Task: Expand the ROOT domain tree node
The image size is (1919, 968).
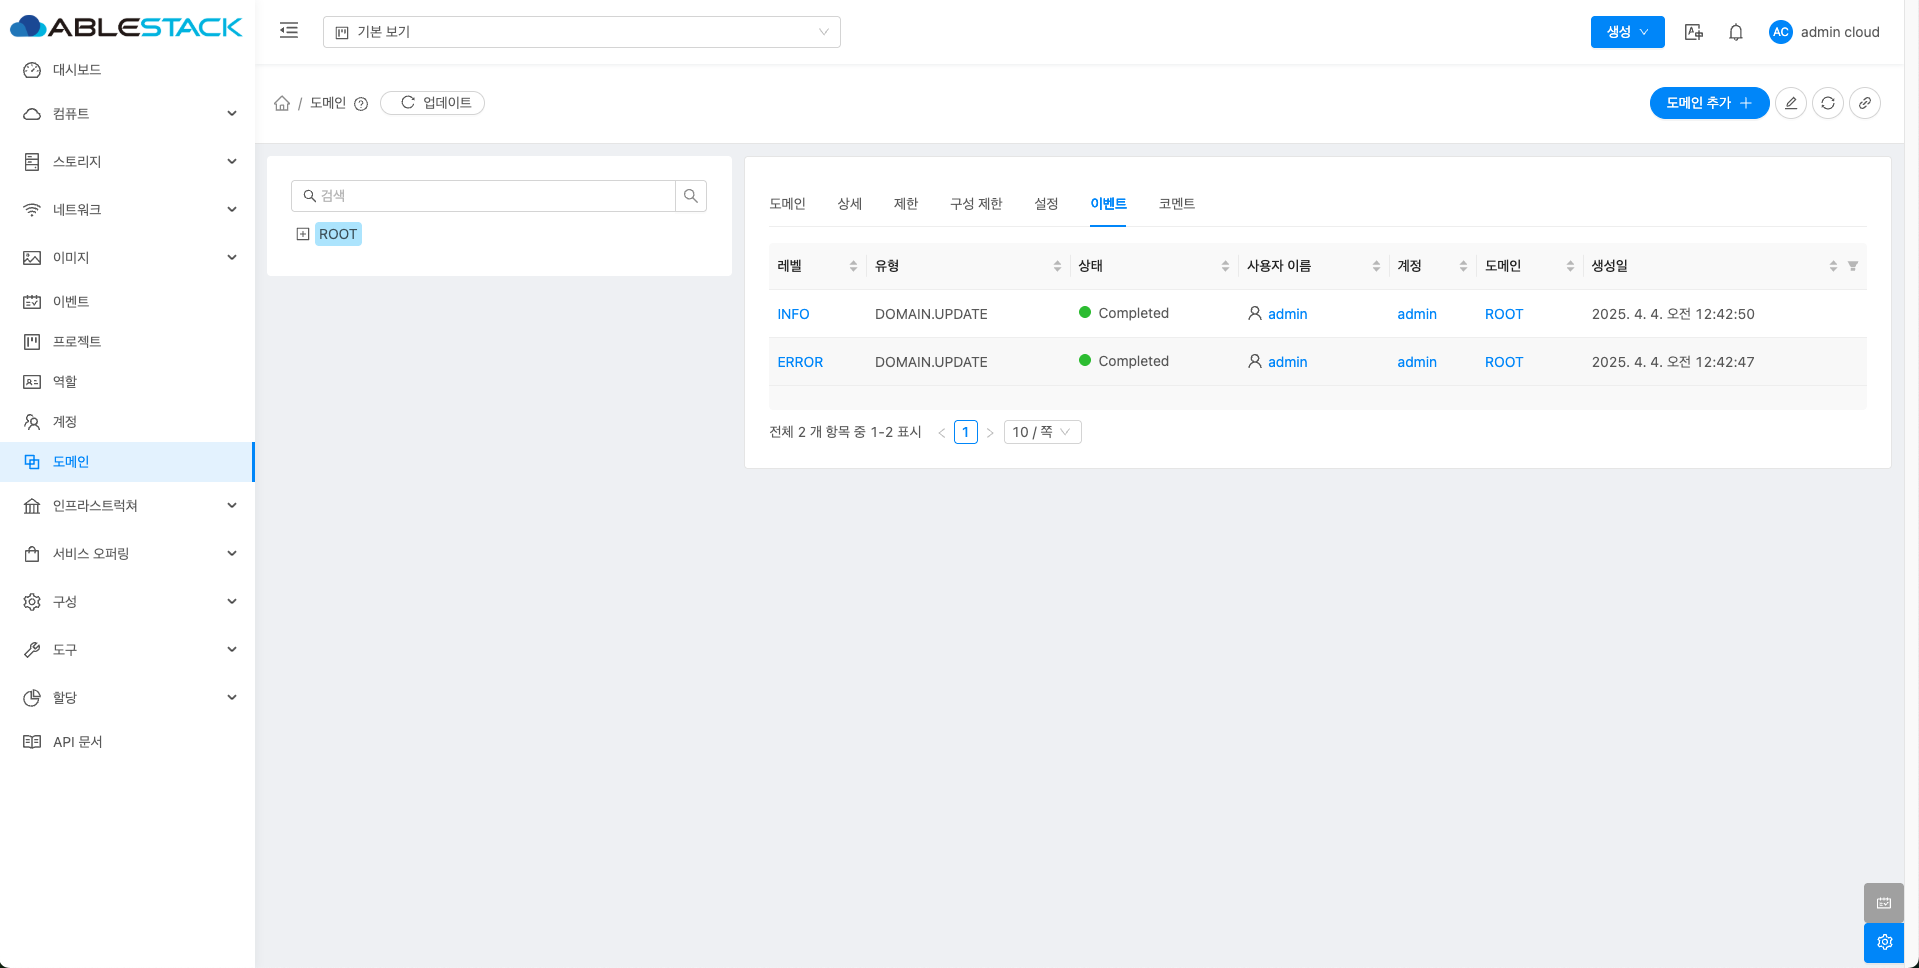Action: 303,234
